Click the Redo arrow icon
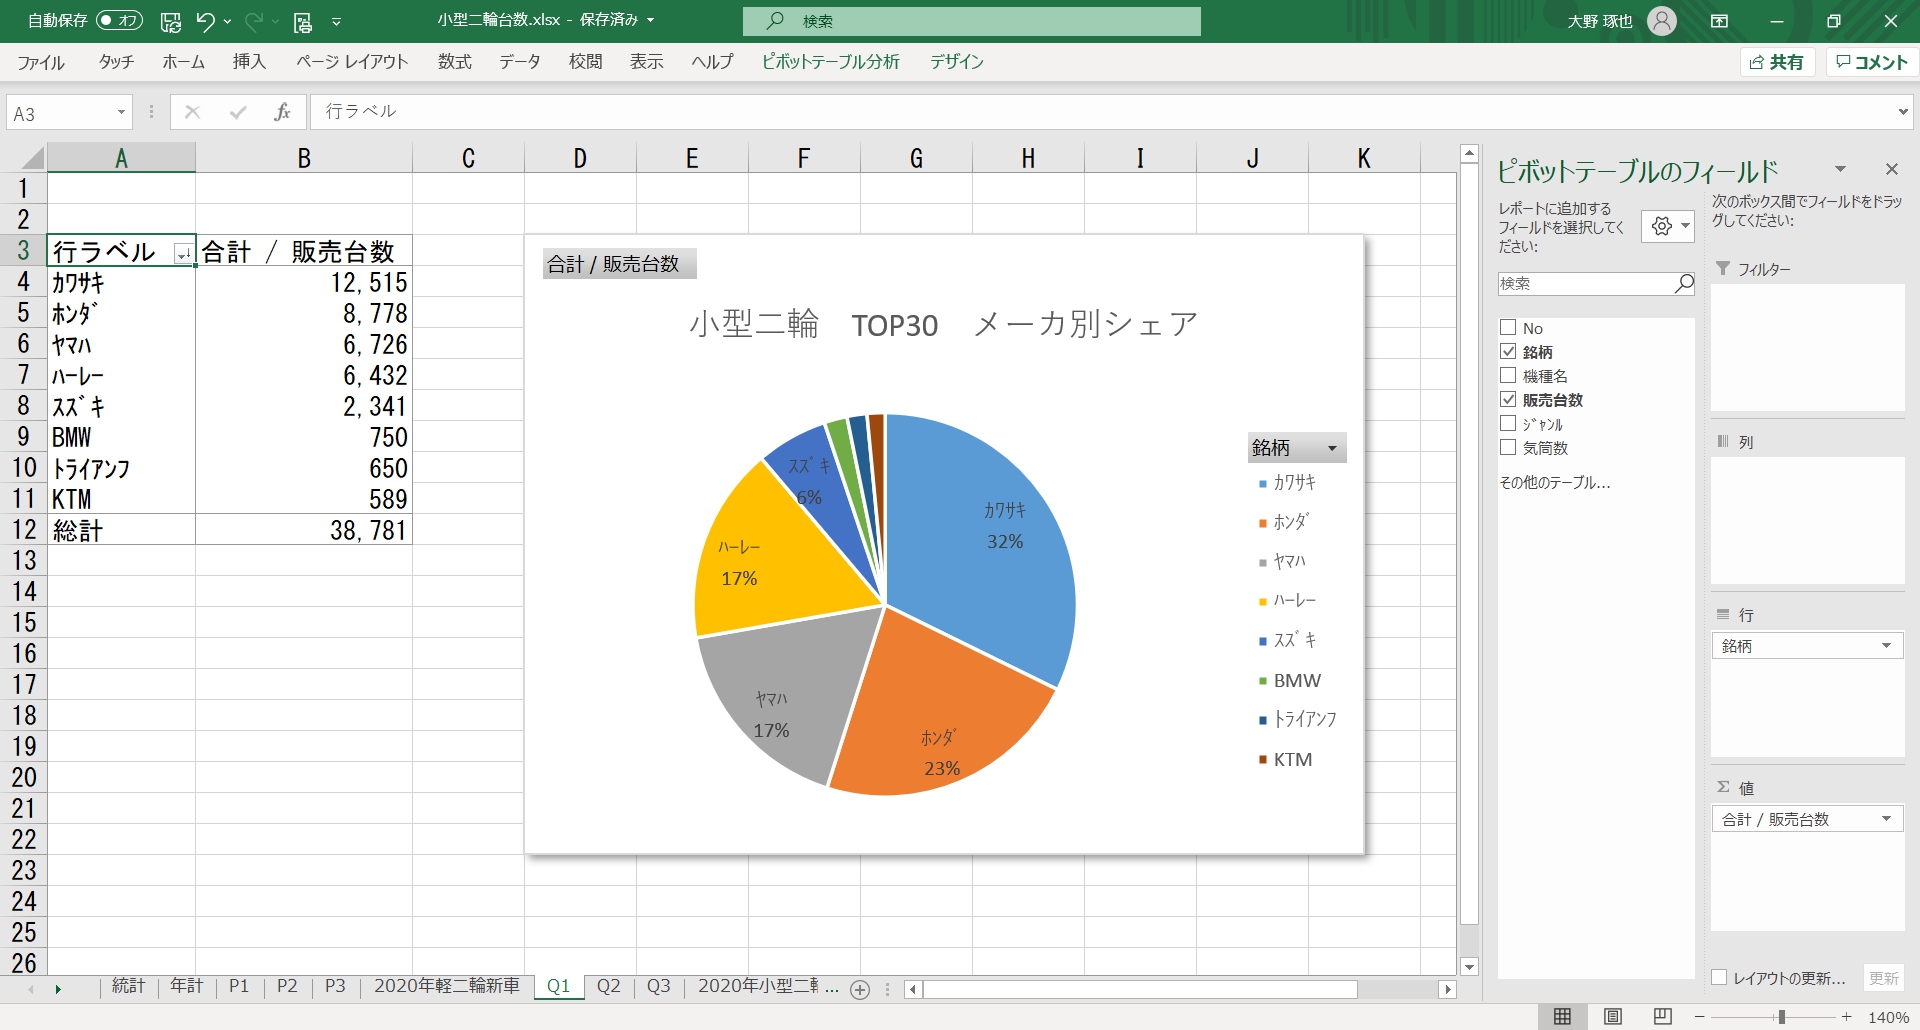Viewport: 1920px width, 1030px height. pyautogui.click(x=254, y=21)
